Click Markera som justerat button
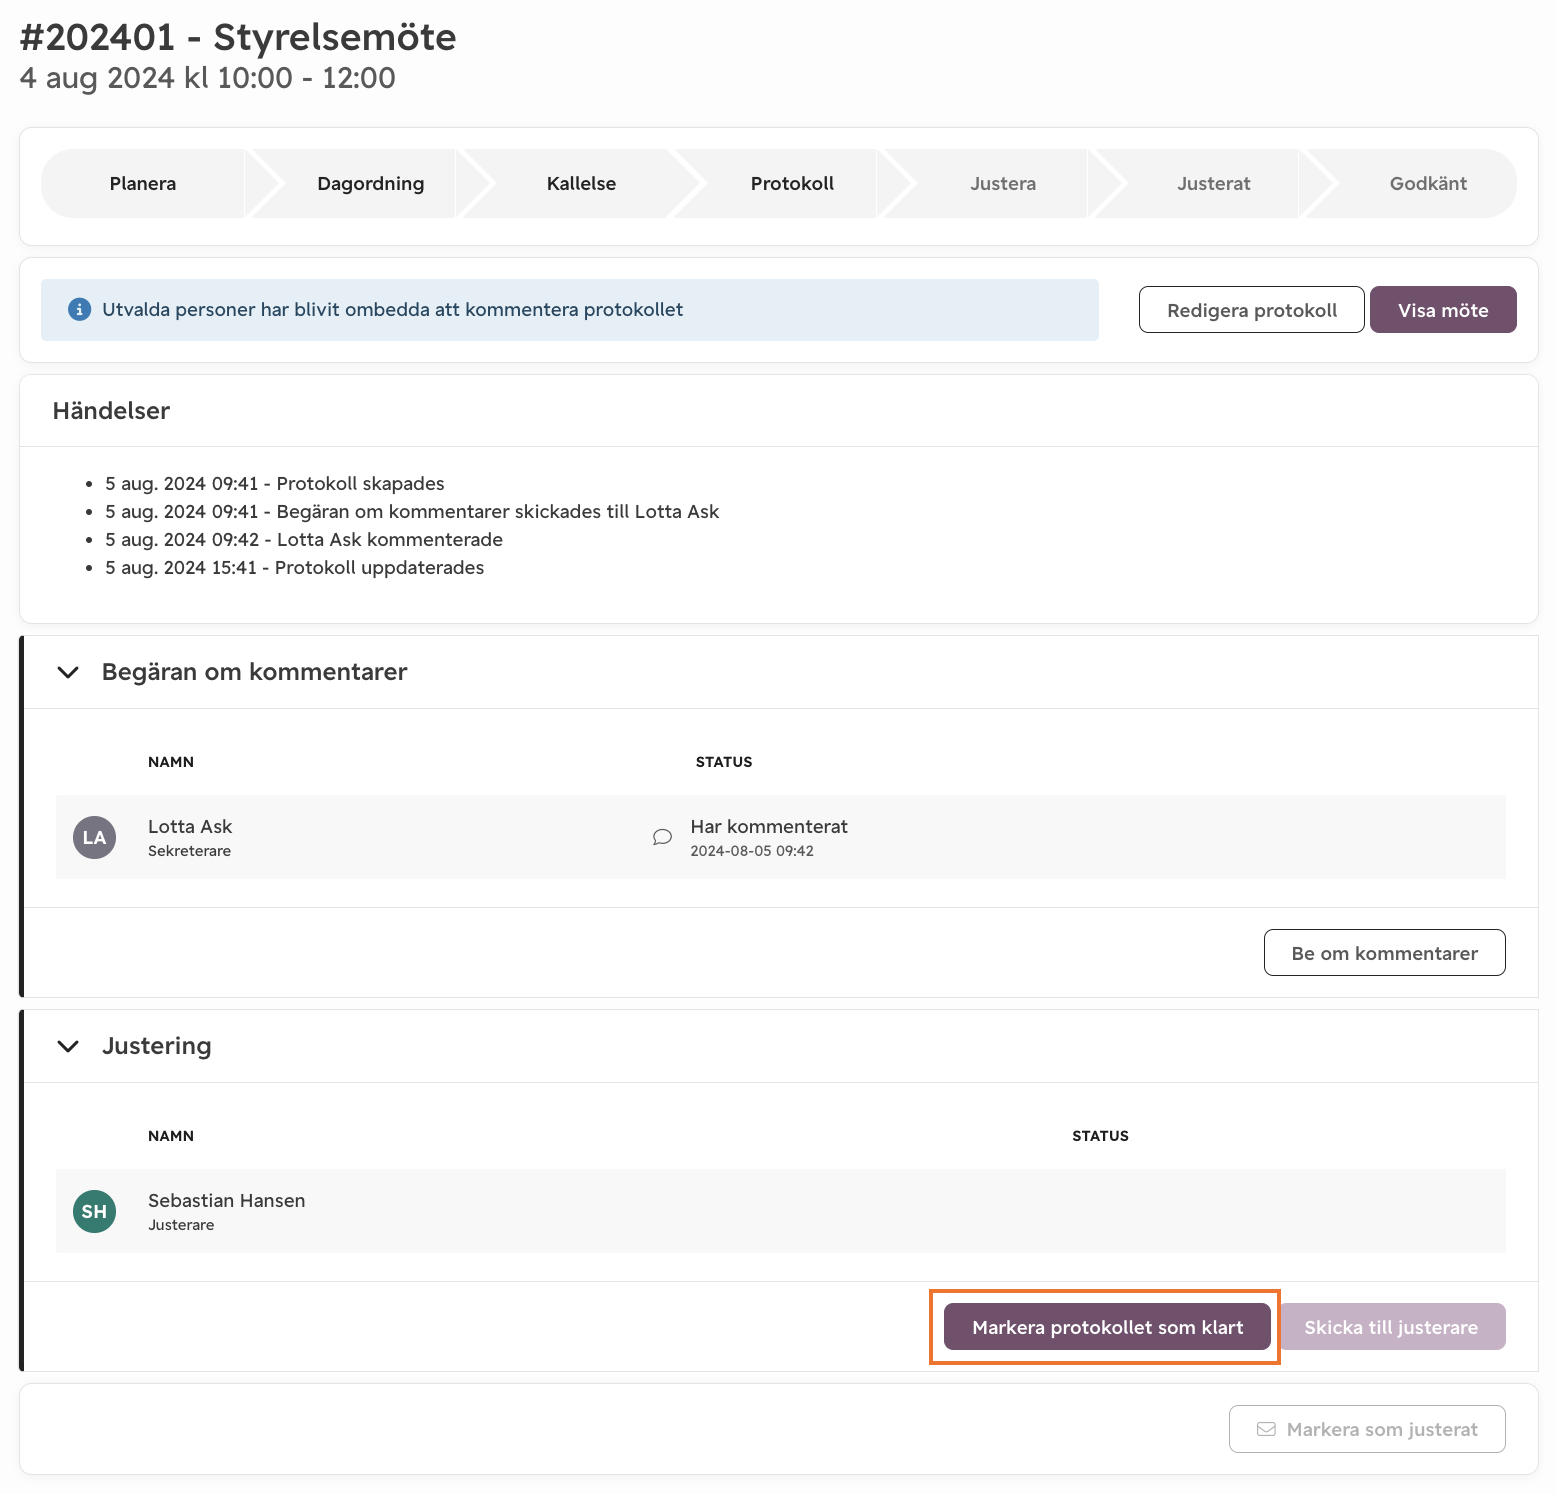The width and height of the screenshot is (1556, 1494). tap(1367, 1429)
